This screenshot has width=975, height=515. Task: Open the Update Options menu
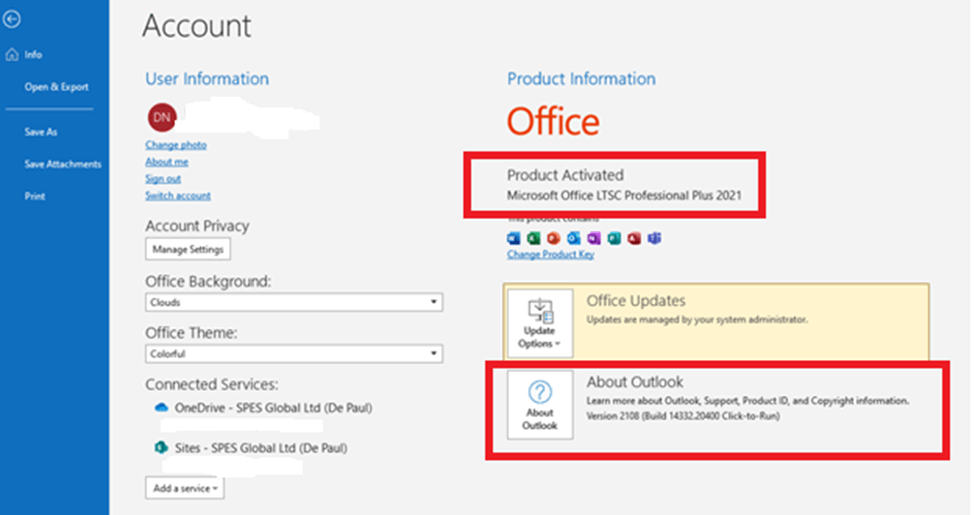click(x=540, y=323)
